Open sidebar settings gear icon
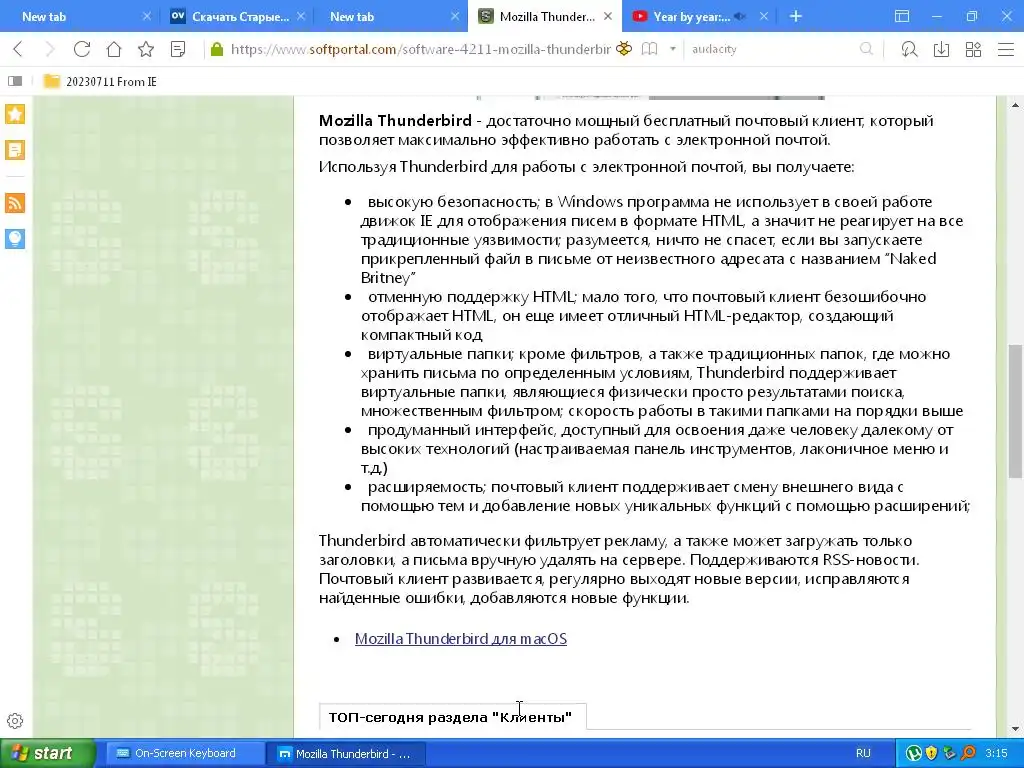Viewport: 1024px width, 768px height. click(x=15, y=721)
